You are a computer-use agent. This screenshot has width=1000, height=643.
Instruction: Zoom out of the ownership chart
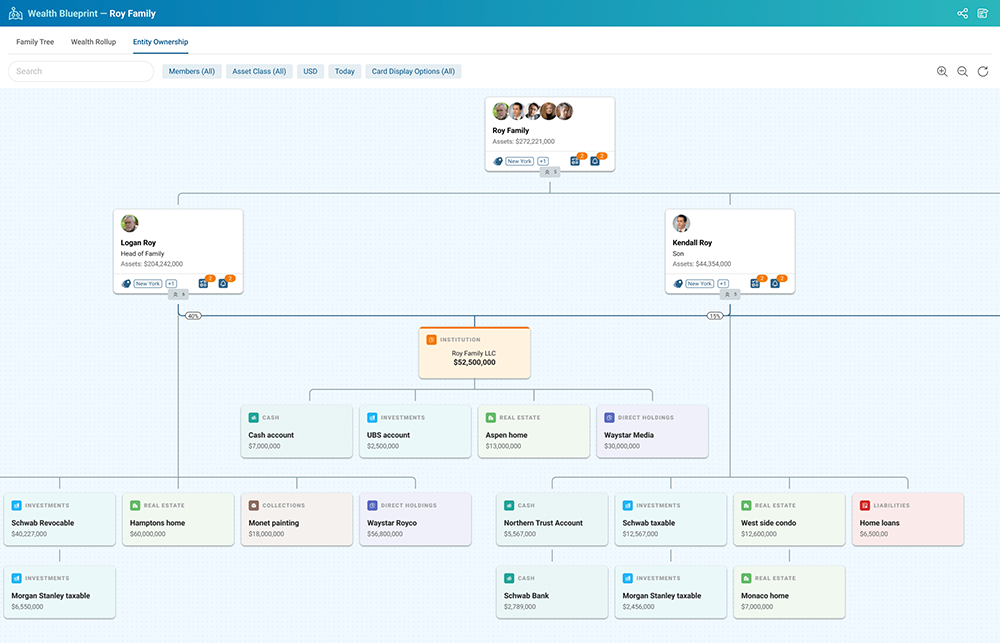[x=962, y=71]
